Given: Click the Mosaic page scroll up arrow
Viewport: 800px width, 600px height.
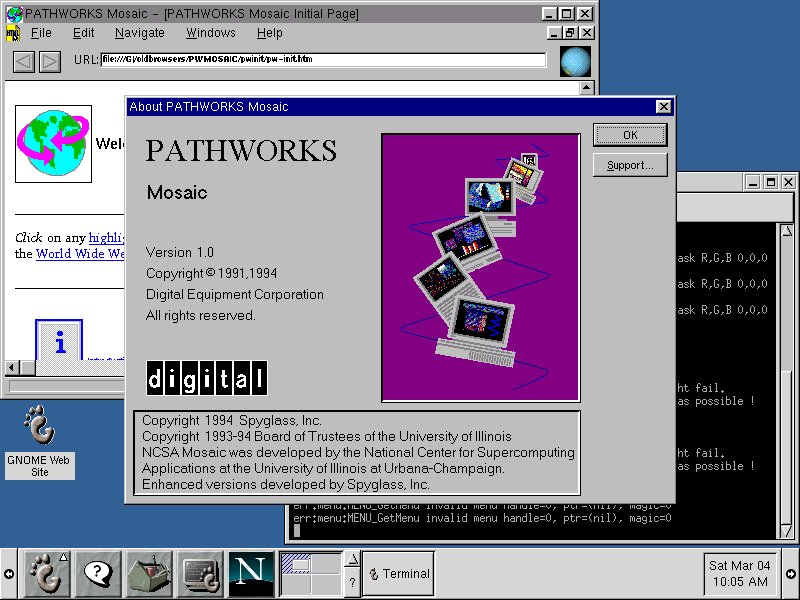Looking at the screenshot, I should click(x=587, y=88).
